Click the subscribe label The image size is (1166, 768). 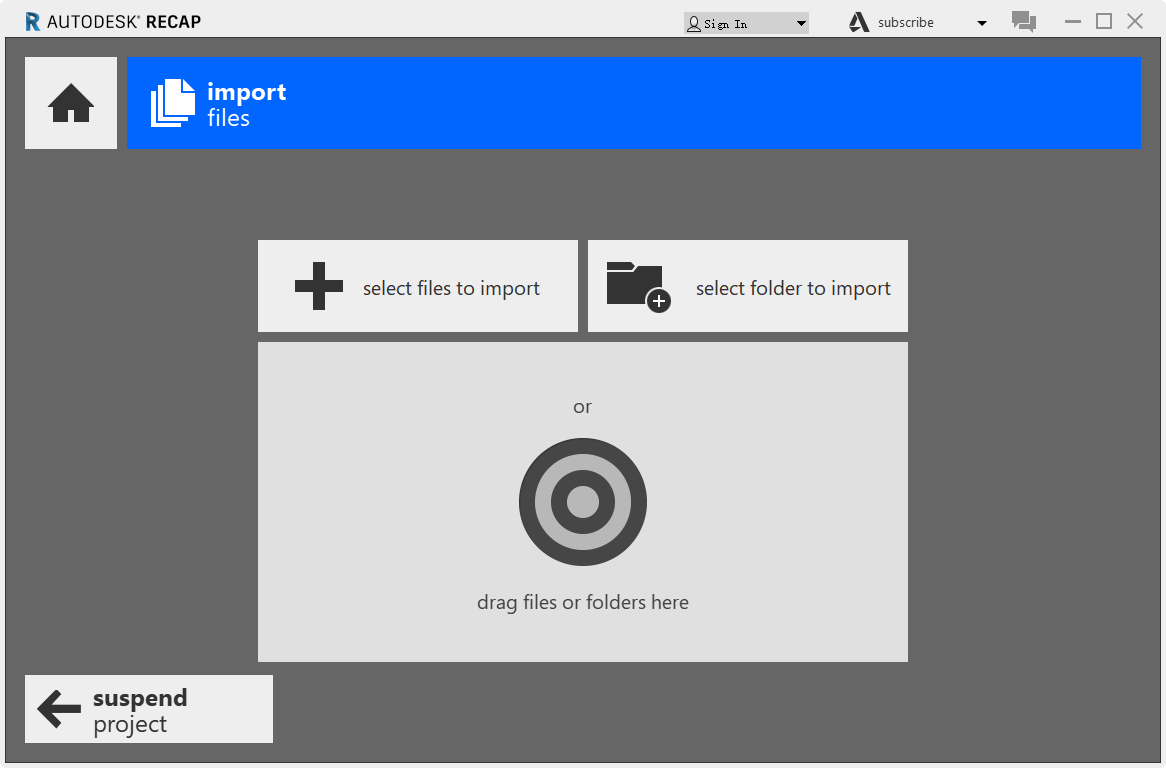906,22
